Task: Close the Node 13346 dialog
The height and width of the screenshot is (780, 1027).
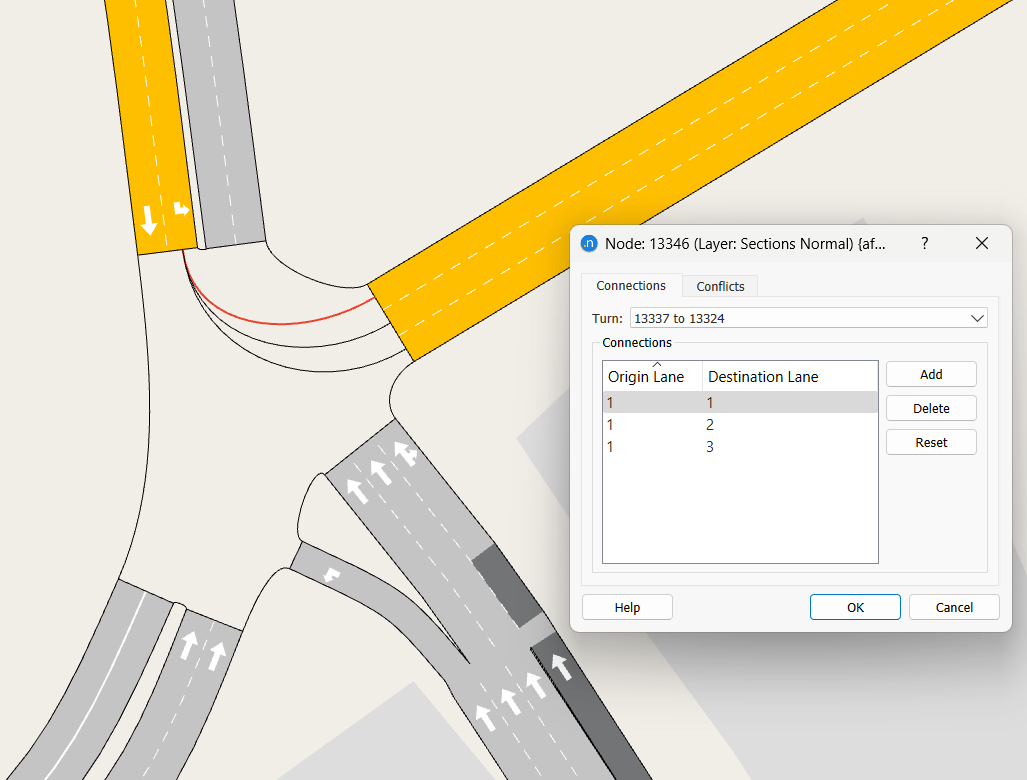Action: pos(981,243)
